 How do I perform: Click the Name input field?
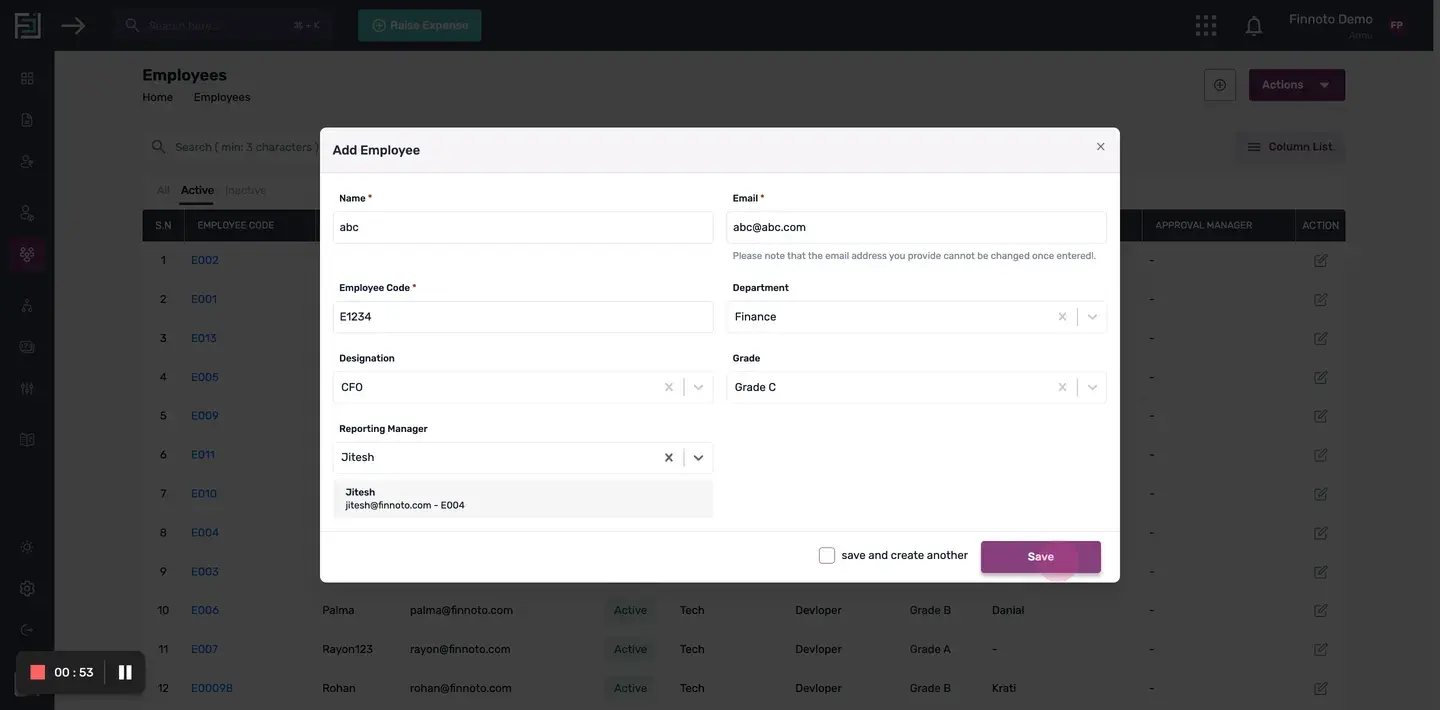(523, 227)
